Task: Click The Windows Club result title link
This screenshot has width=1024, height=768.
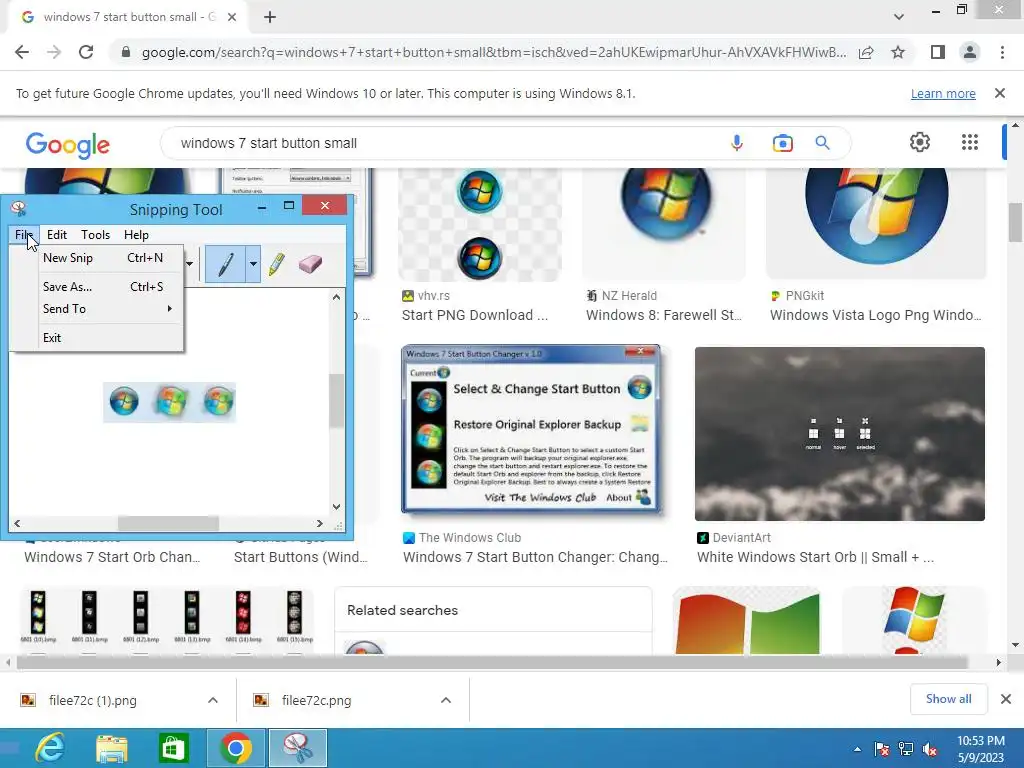Action: 535,558
